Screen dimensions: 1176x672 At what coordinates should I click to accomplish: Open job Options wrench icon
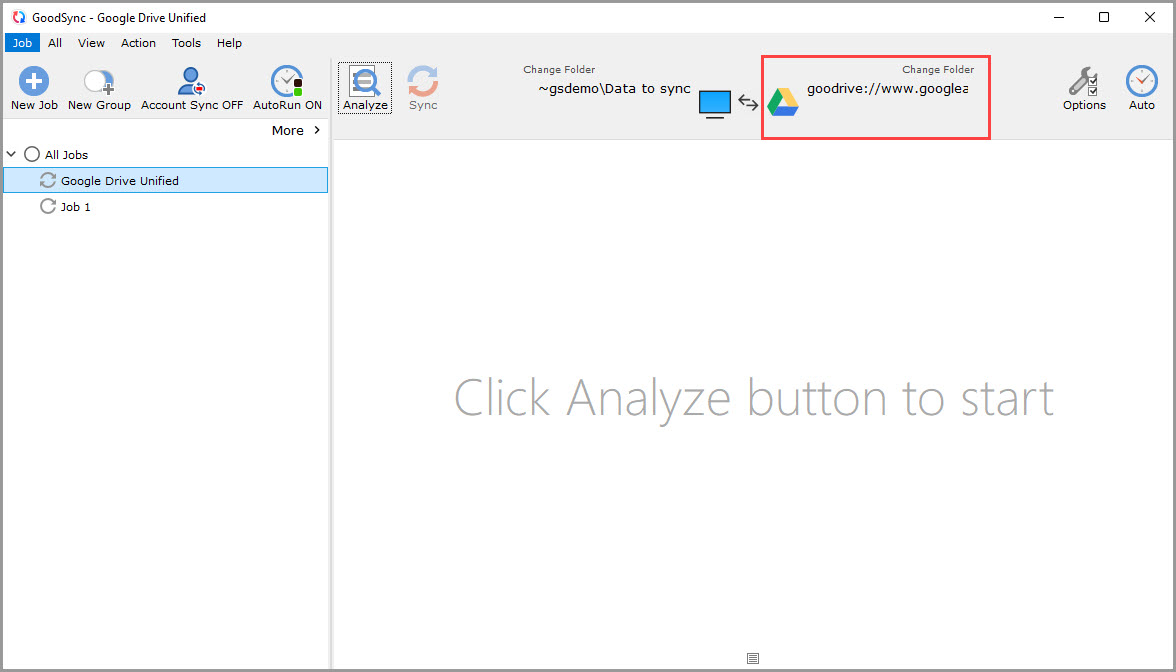coord(1084,81)
